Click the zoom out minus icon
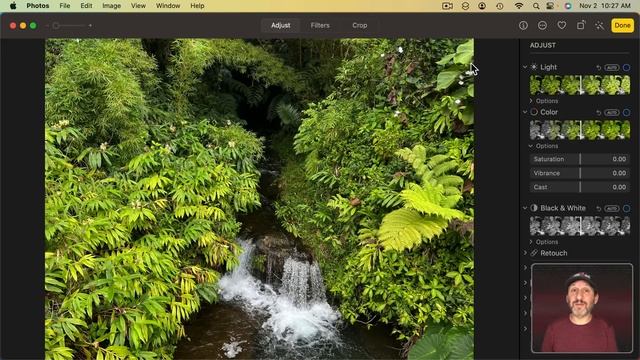 click(x=47, y=26)
